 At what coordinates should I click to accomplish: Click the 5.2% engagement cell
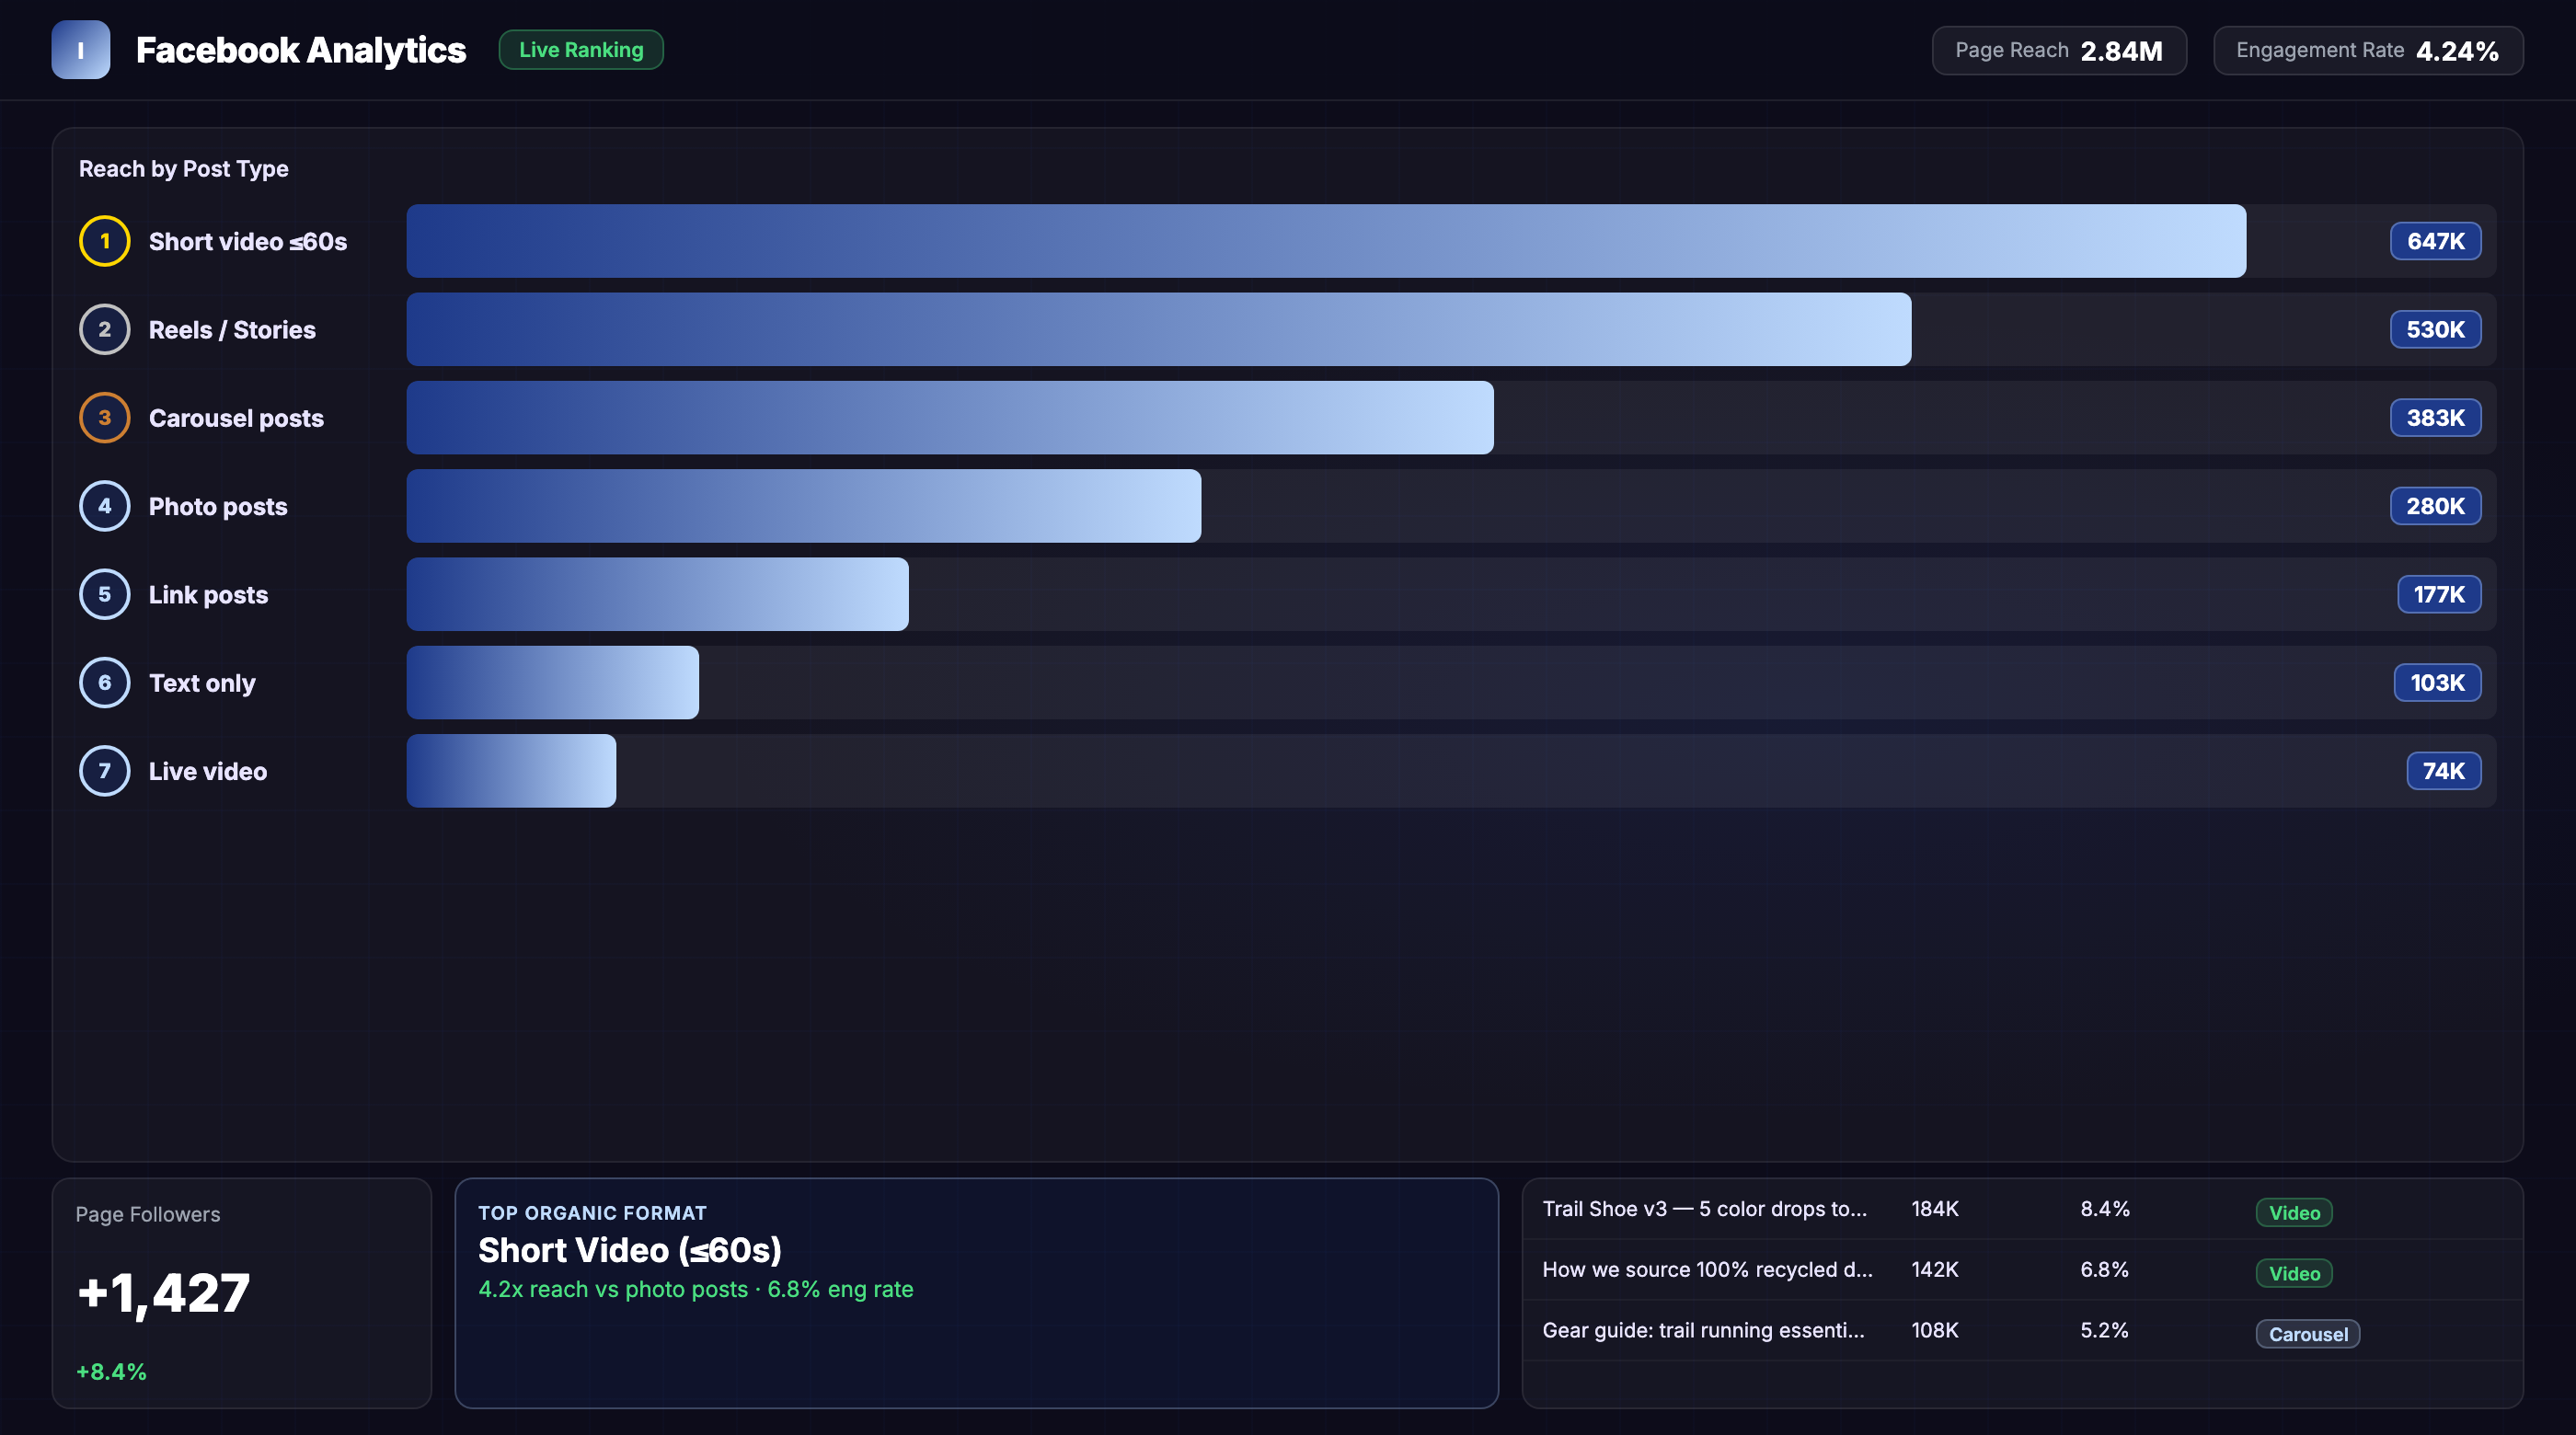[x=2105, y=1331]
